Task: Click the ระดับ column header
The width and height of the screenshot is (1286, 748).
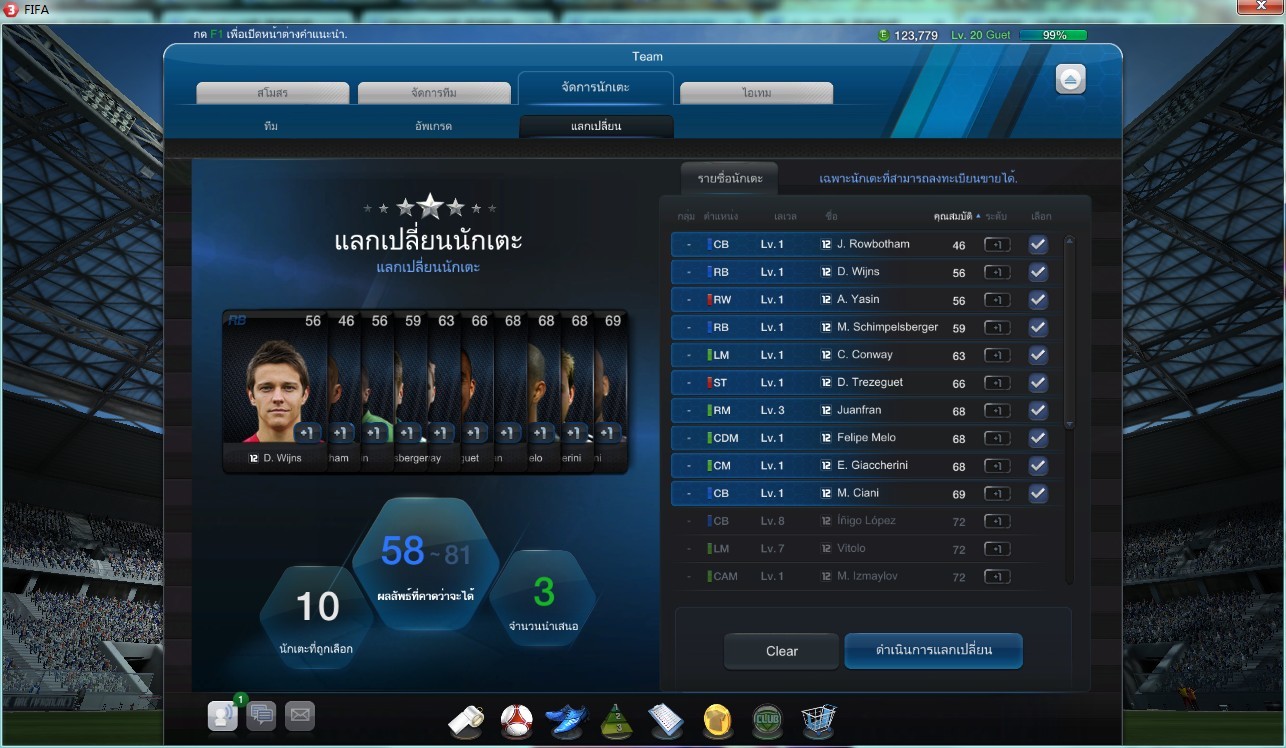Action: (996, 216)
